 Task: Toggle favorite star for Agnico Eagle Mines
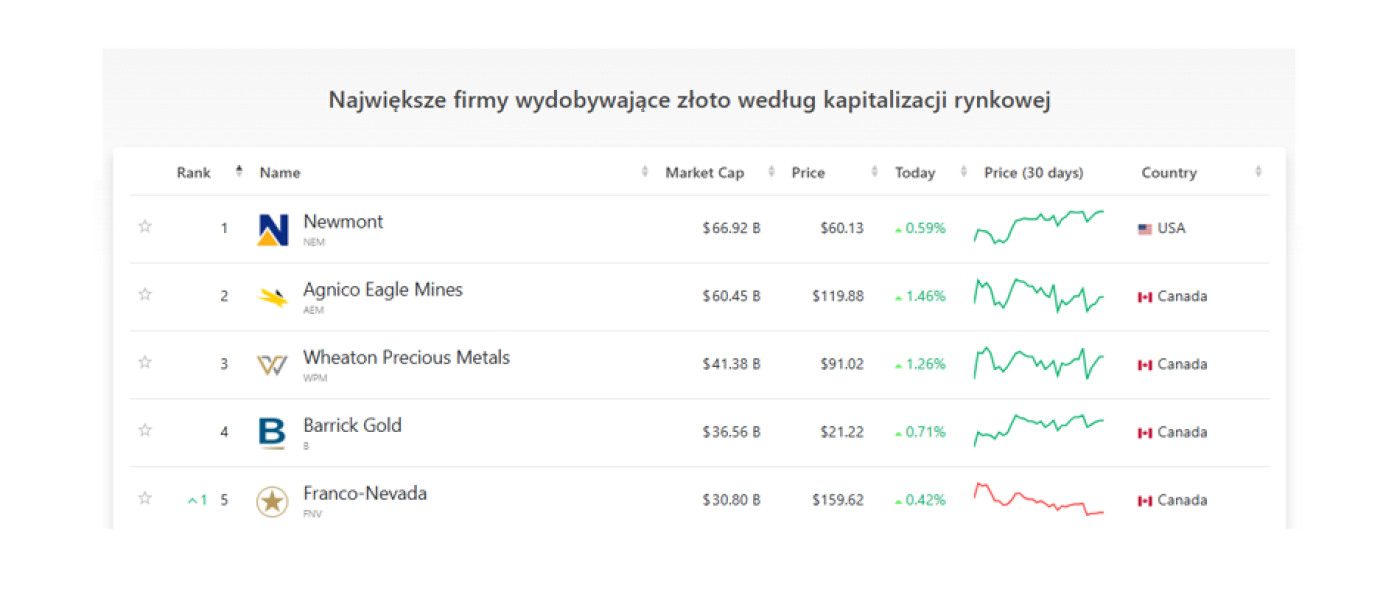click(x=145, y=295)
